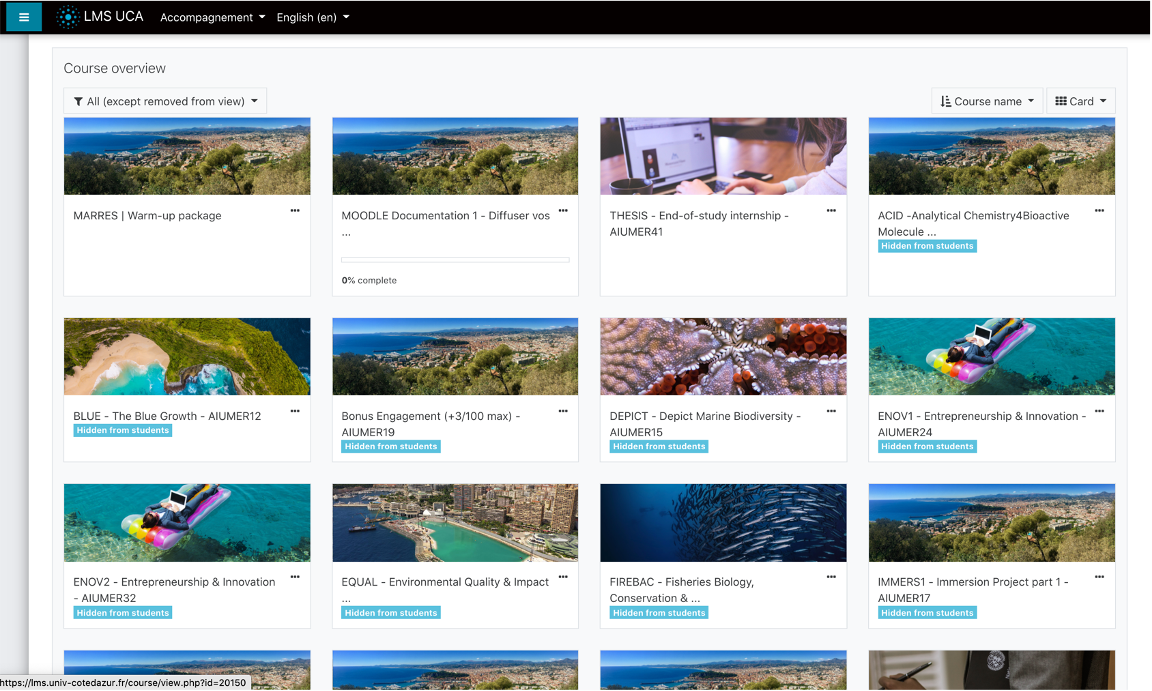Viewport: 1152px width, 691px height.
Task: Open three-dot menu for BLUE The Blue Growth
Action: tap(295, 411)
